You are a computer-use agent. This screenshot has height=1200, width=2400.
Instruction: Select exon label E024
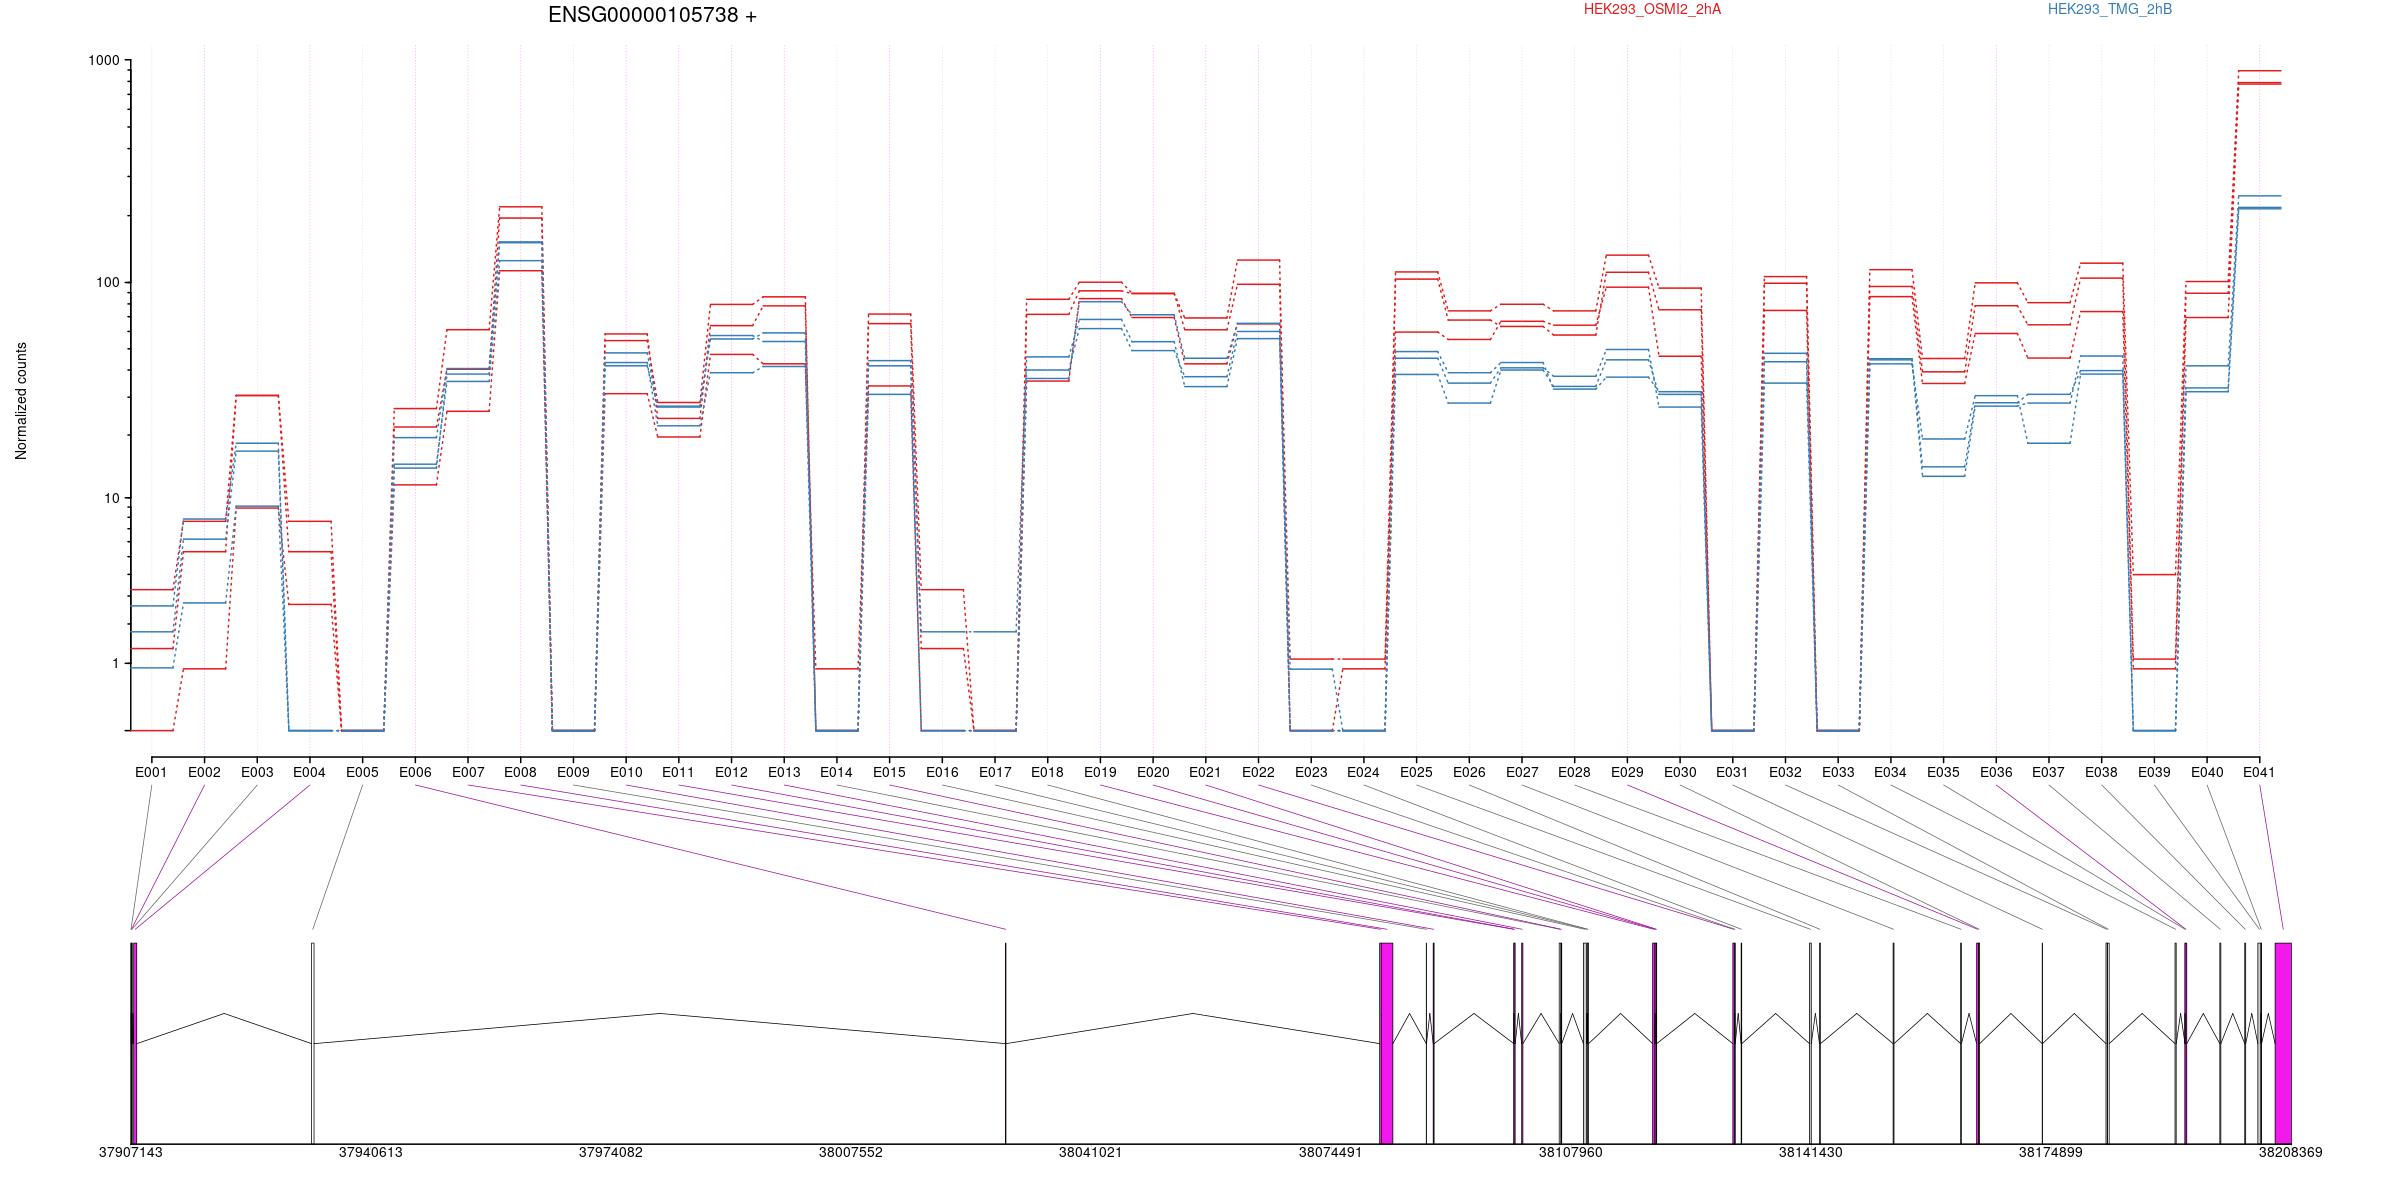1363,772
